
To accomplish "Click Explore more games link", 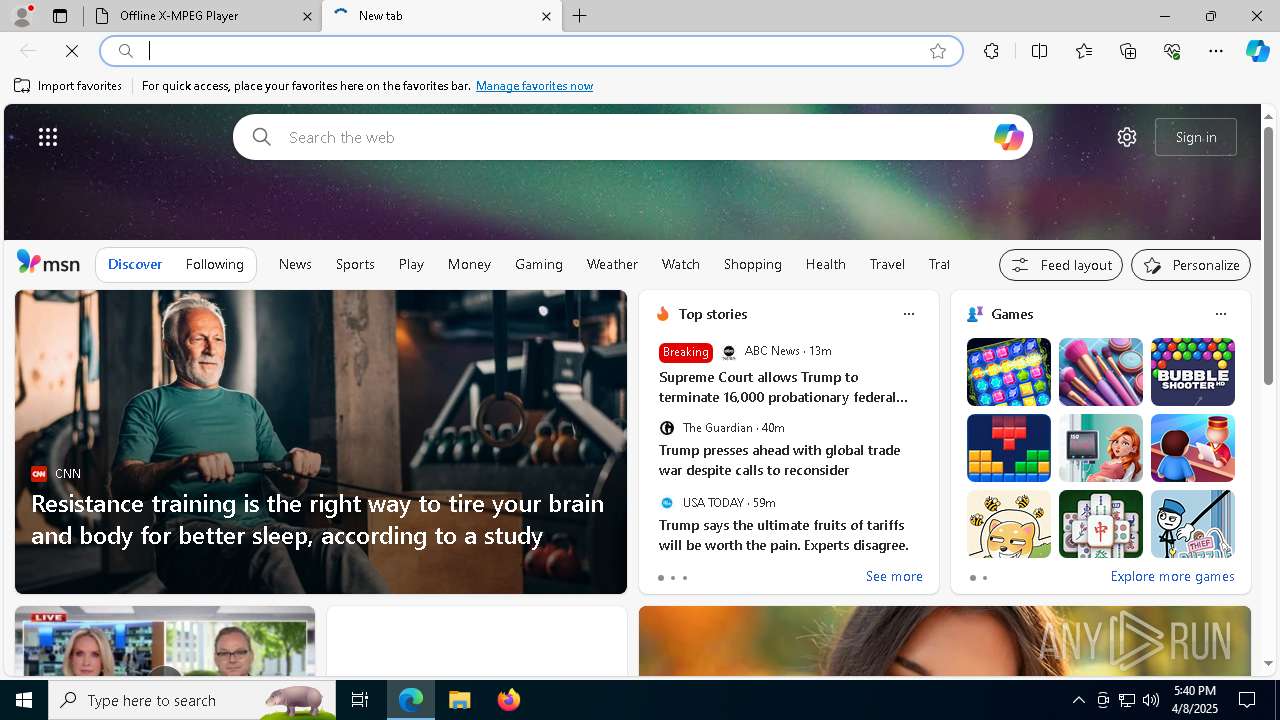I will click(1172, 577).
